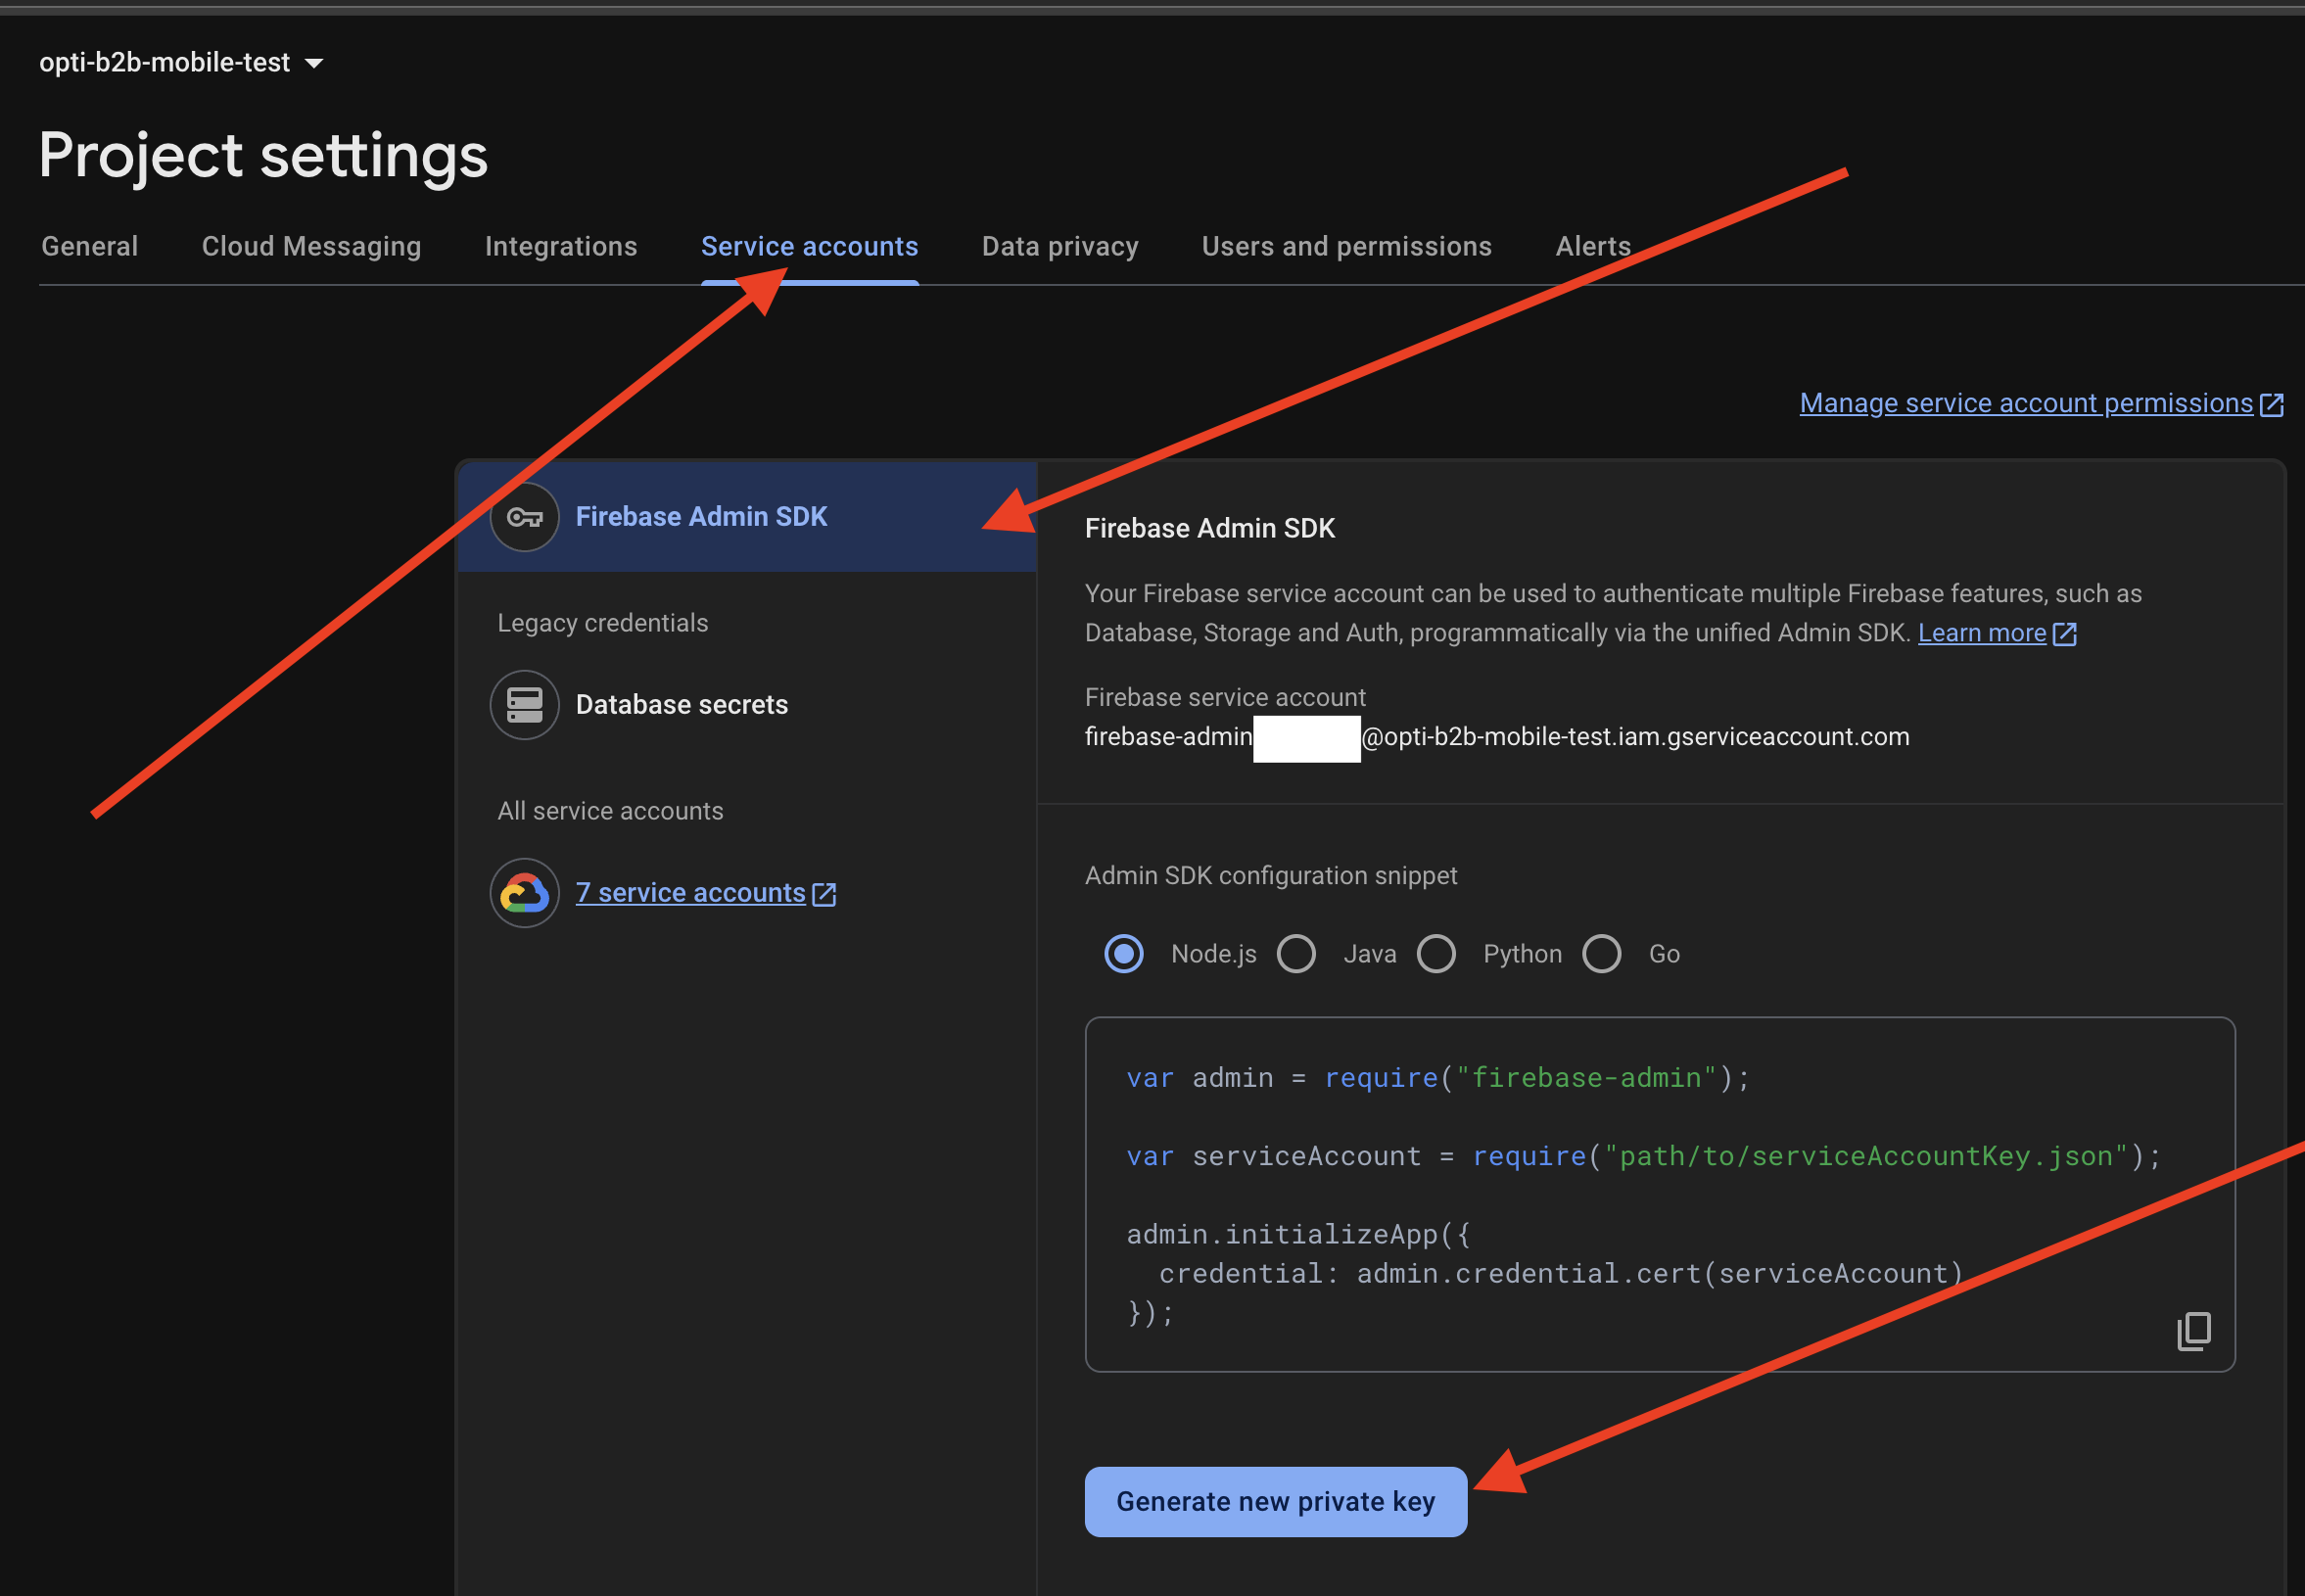Click the firebase service account email text

point(1634,737)
